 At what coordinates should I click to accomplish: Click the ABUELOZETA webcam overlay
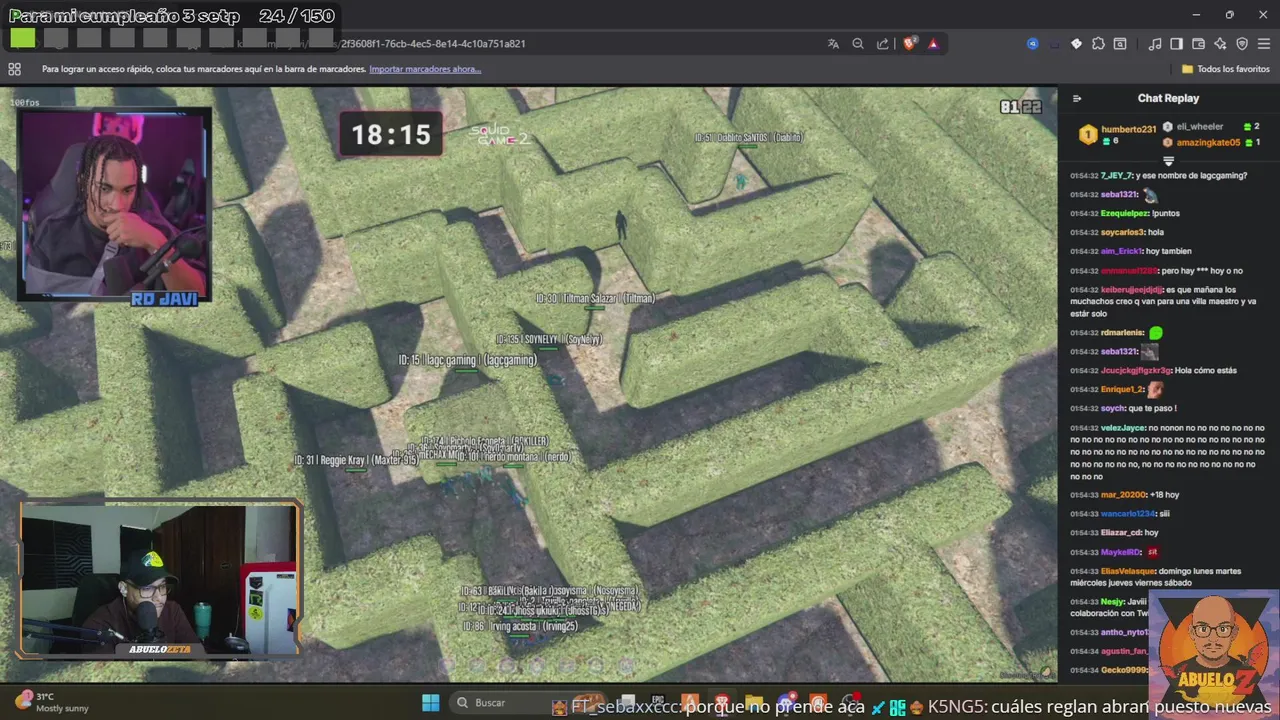160,579
